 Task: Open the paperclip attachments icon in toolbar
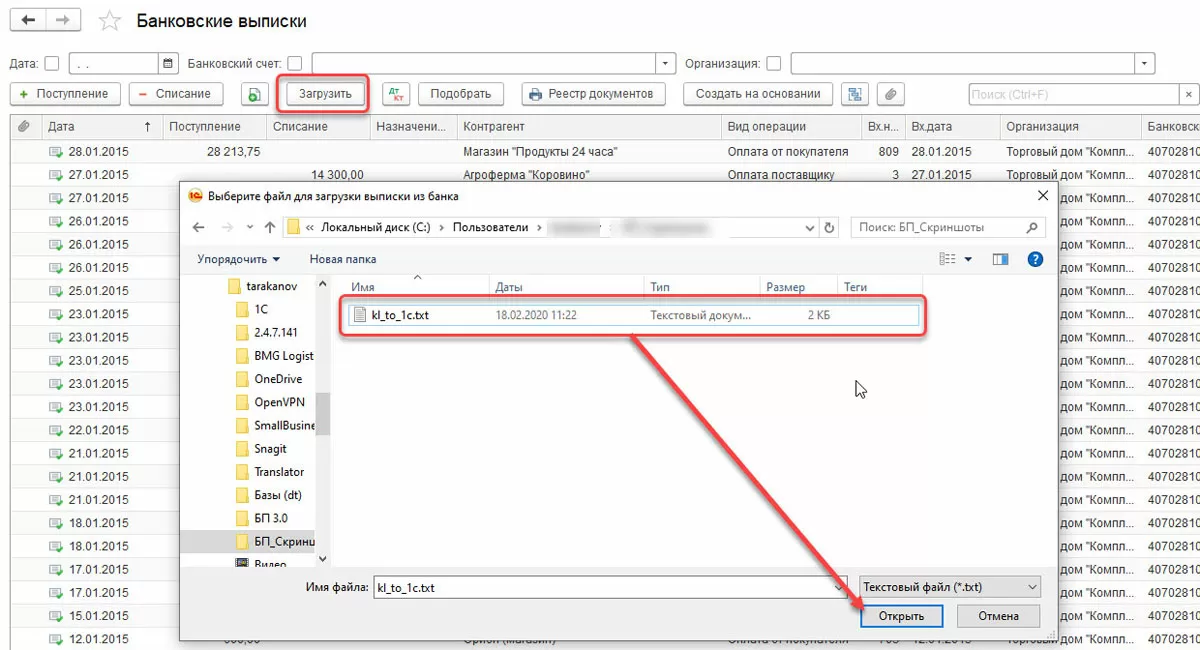pos(890,94)
